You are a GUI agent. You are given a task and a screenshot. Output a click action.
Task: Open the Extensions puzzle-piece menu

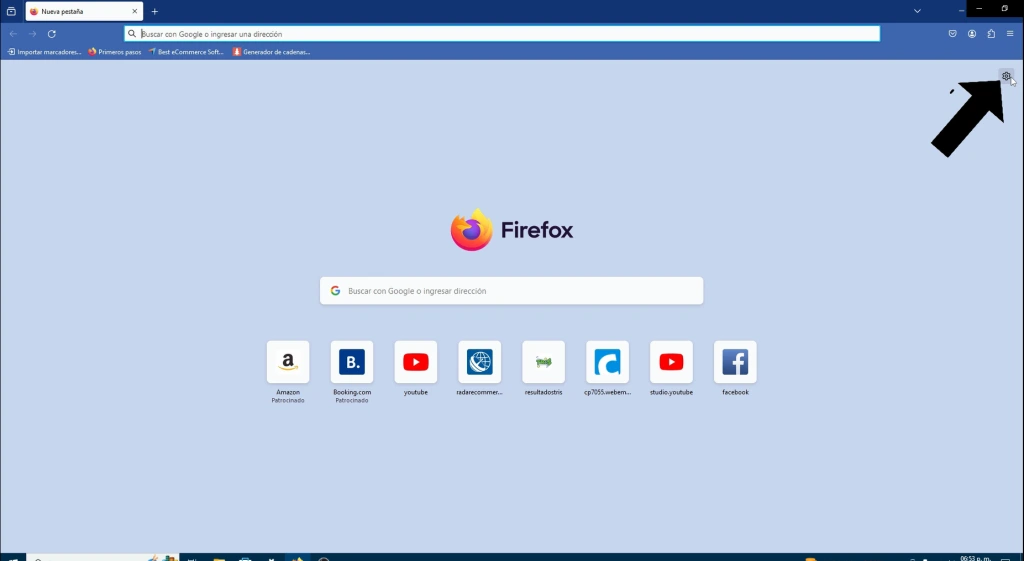[x=991, y=34]
